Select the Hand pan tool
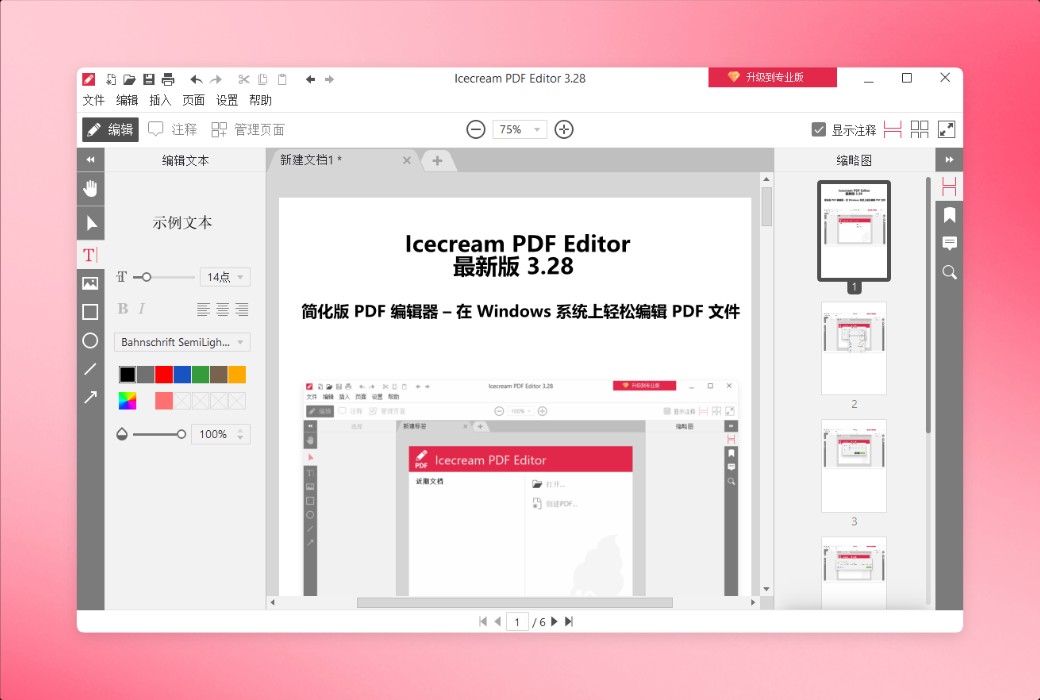1040x700 pixels. point(90,188)
